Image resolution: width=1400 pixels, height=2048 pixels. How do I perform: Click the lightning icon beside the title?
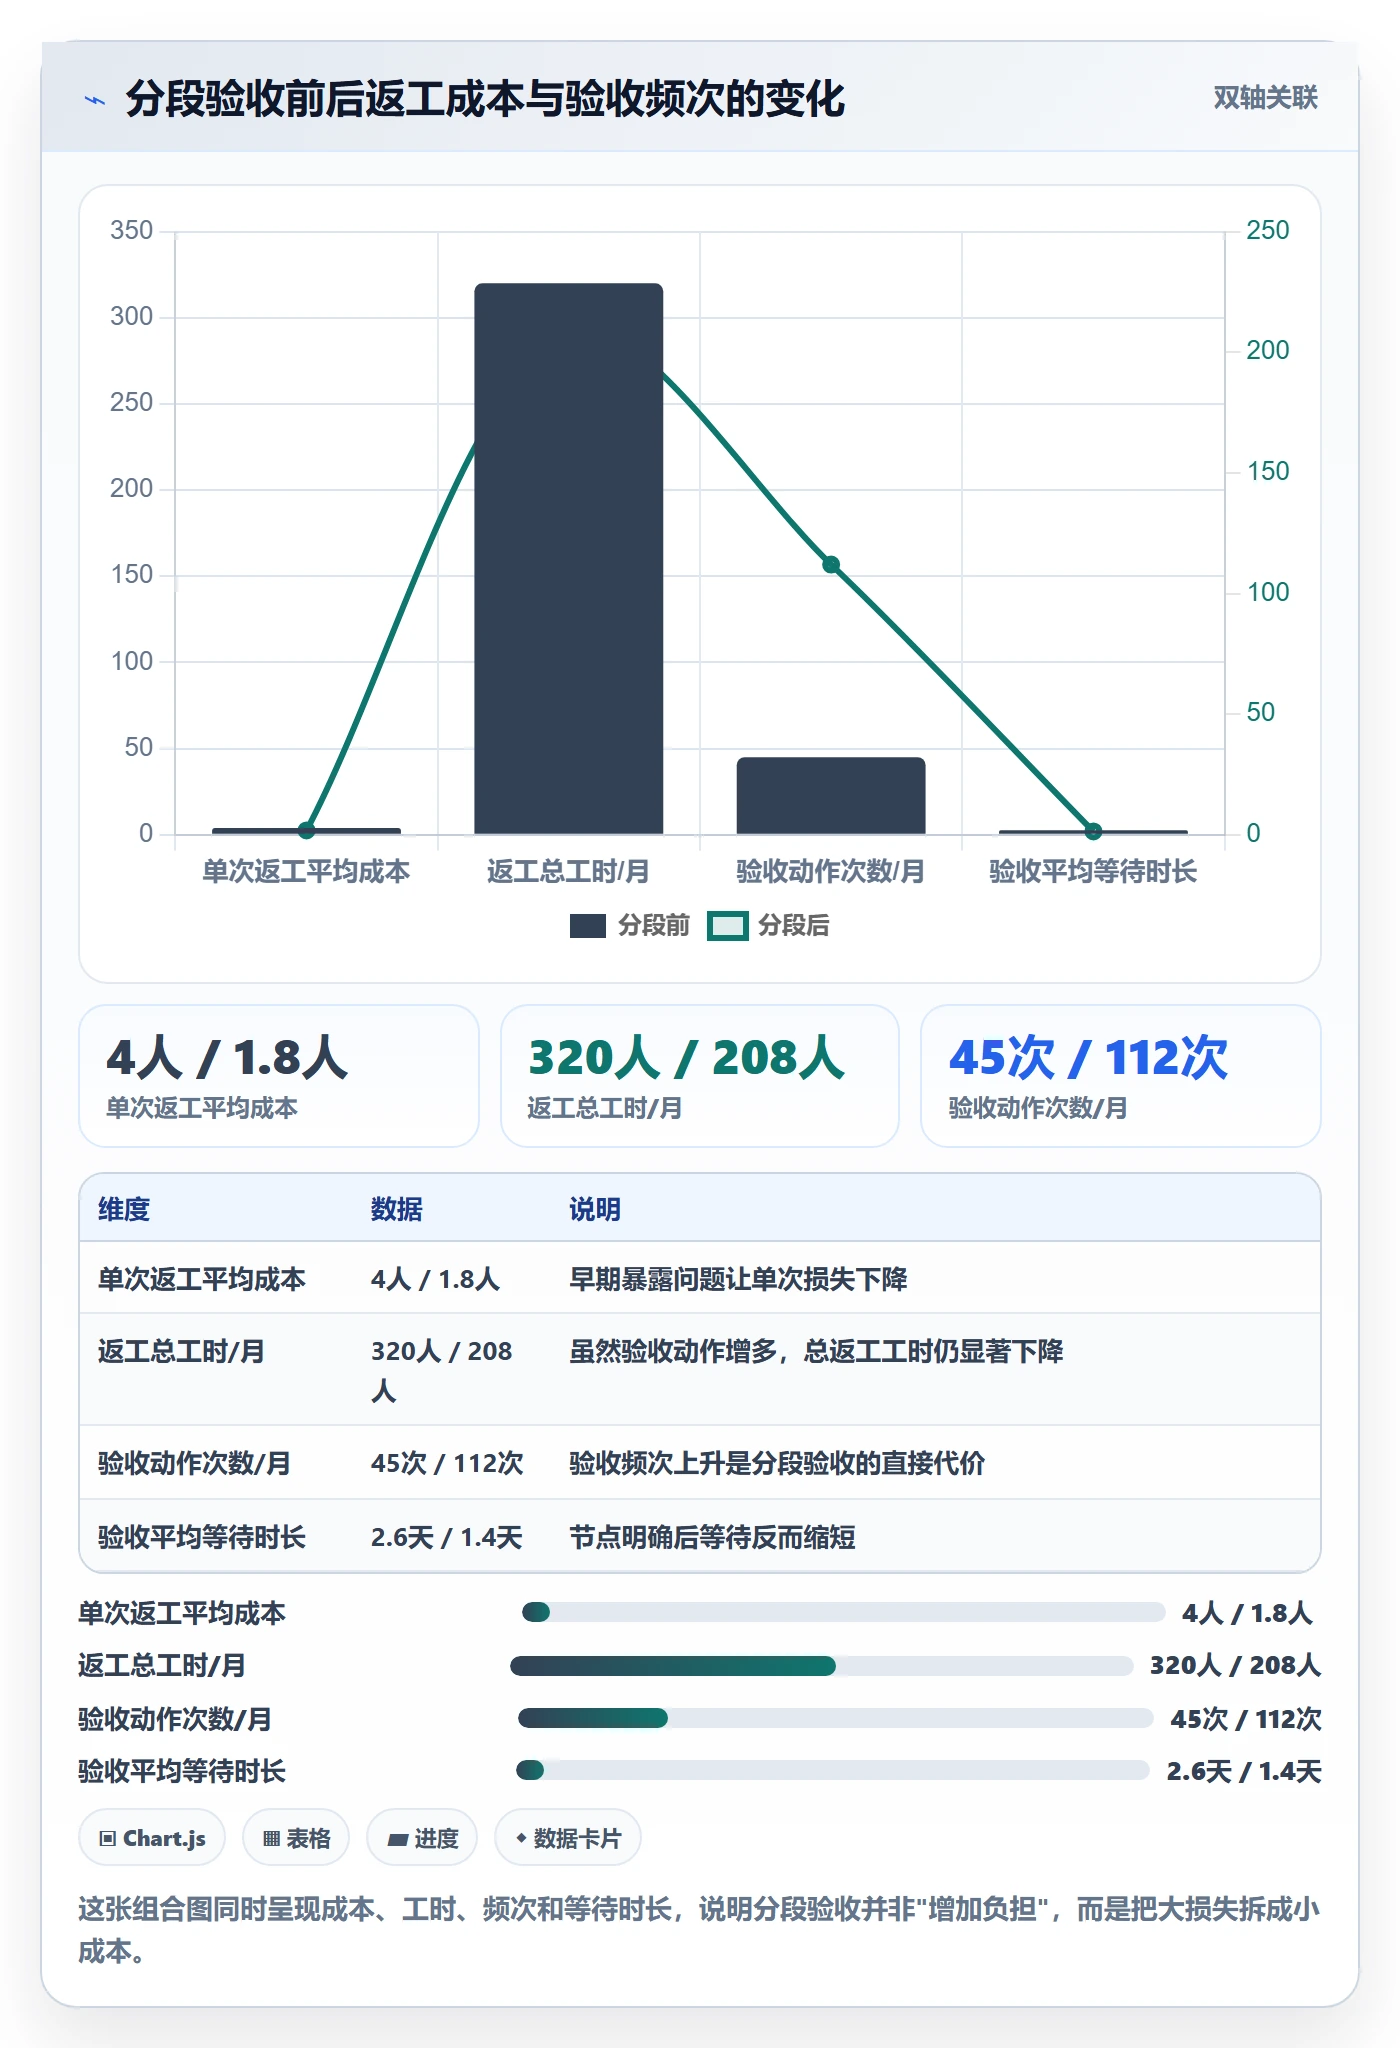(95, 100)
